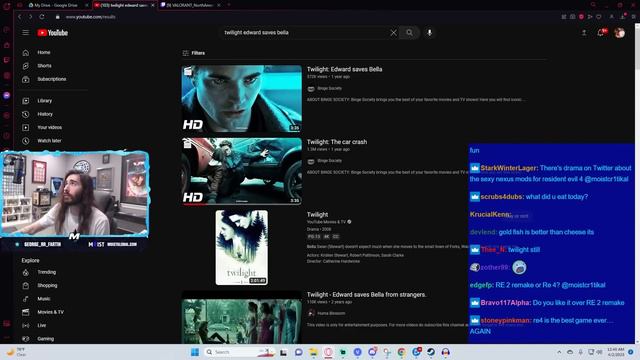Screen dimensions: 640x360
Task: Open Google Chrome from the taskbar
Action: (x=401, y=352)
